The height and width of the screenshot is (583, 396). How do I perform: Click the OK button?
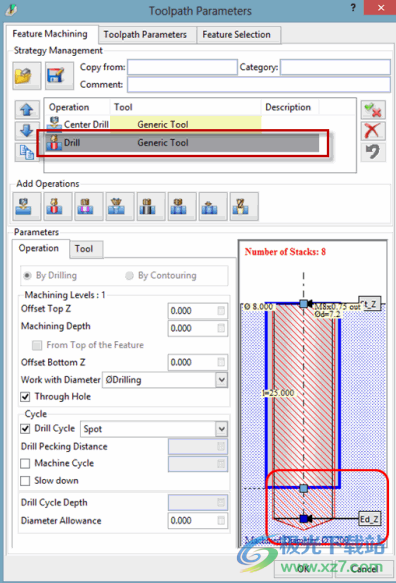pyautogui.click(x=303, y=568)
